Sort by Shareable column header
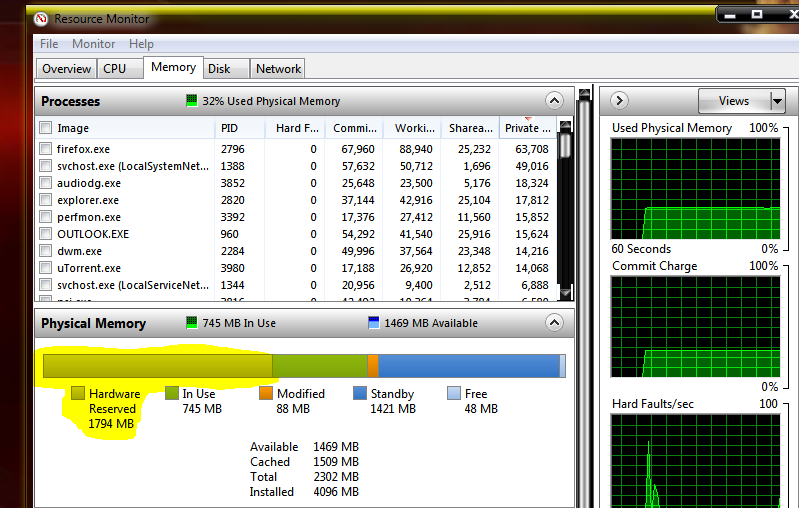This screenshot has height=508, width=799. (470, 128)
